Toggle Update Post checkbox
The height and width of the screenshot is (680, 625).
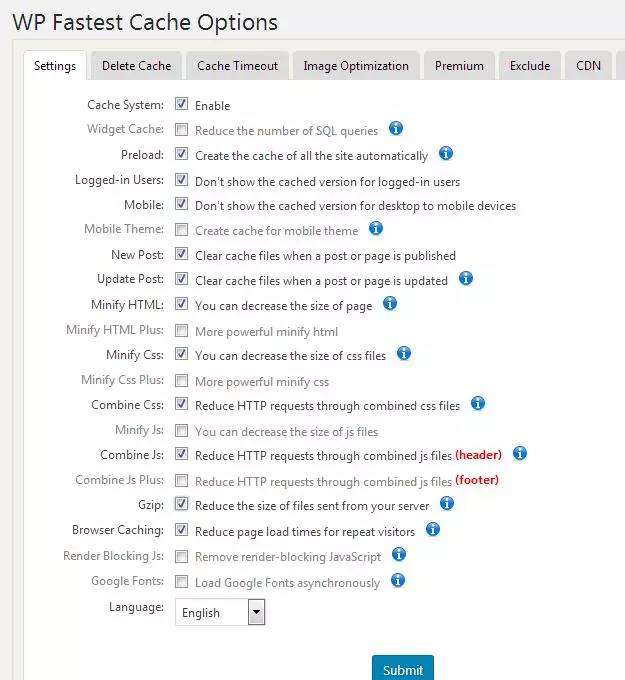[181, 279]
